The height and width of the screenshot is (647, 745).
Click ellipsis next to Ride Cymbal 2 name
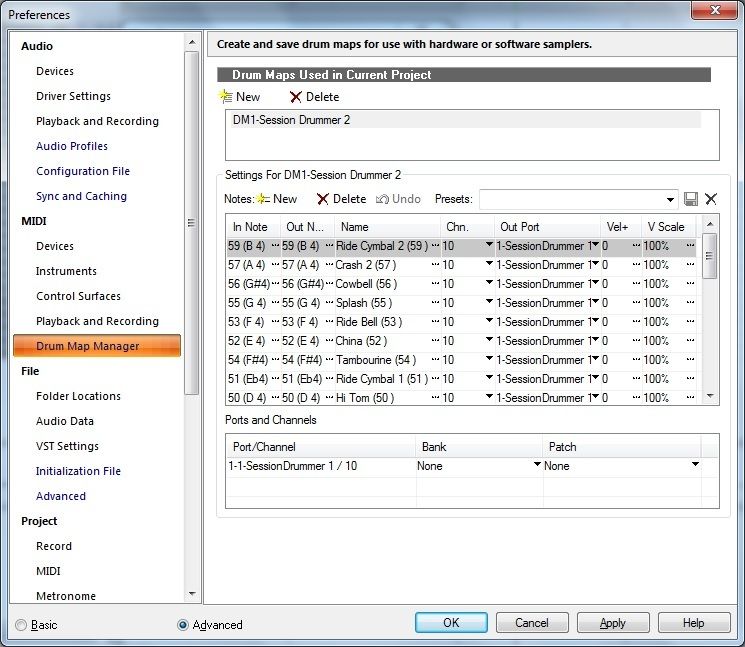tap(435, 246)
